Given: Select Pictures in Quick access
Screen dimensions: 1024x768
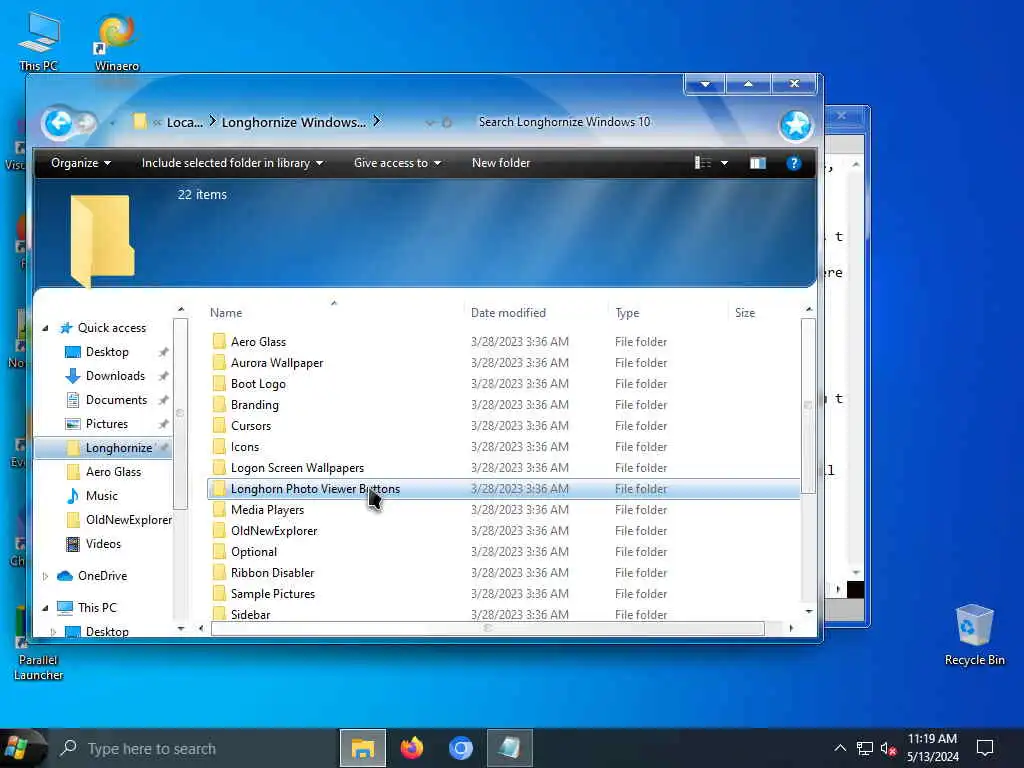Looking at the screenshot, I should coord(106,424).
